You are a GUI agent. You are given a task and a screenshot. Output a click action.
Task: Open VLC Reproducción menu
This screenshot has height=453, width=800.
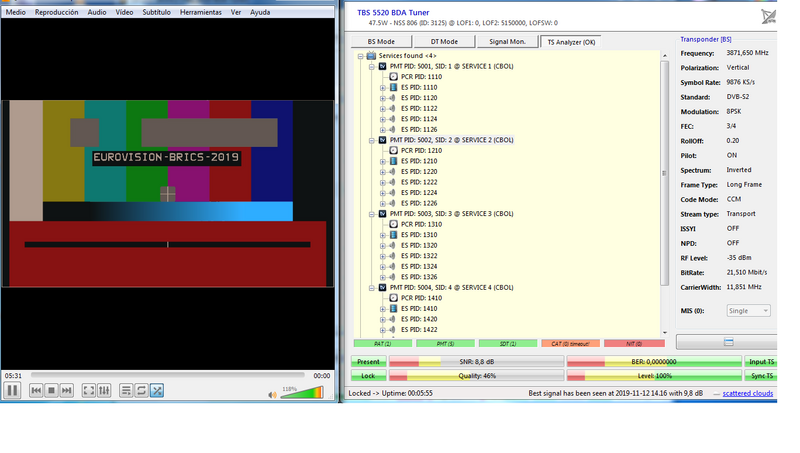pyautogui.click(x=57, y=12)
